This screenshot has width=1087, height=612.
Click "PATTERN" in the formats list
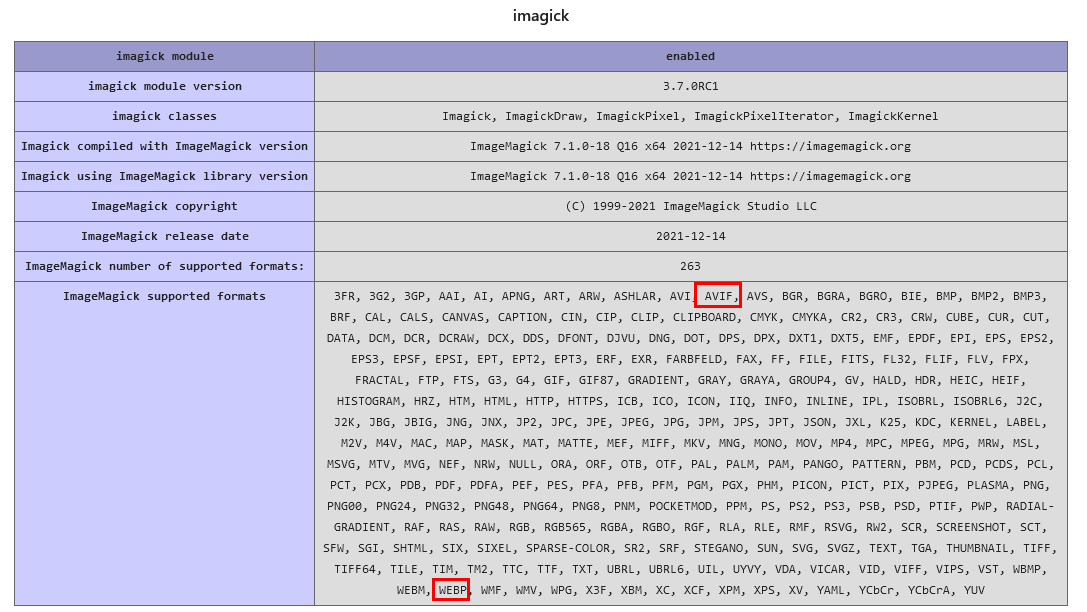[876, 464]
